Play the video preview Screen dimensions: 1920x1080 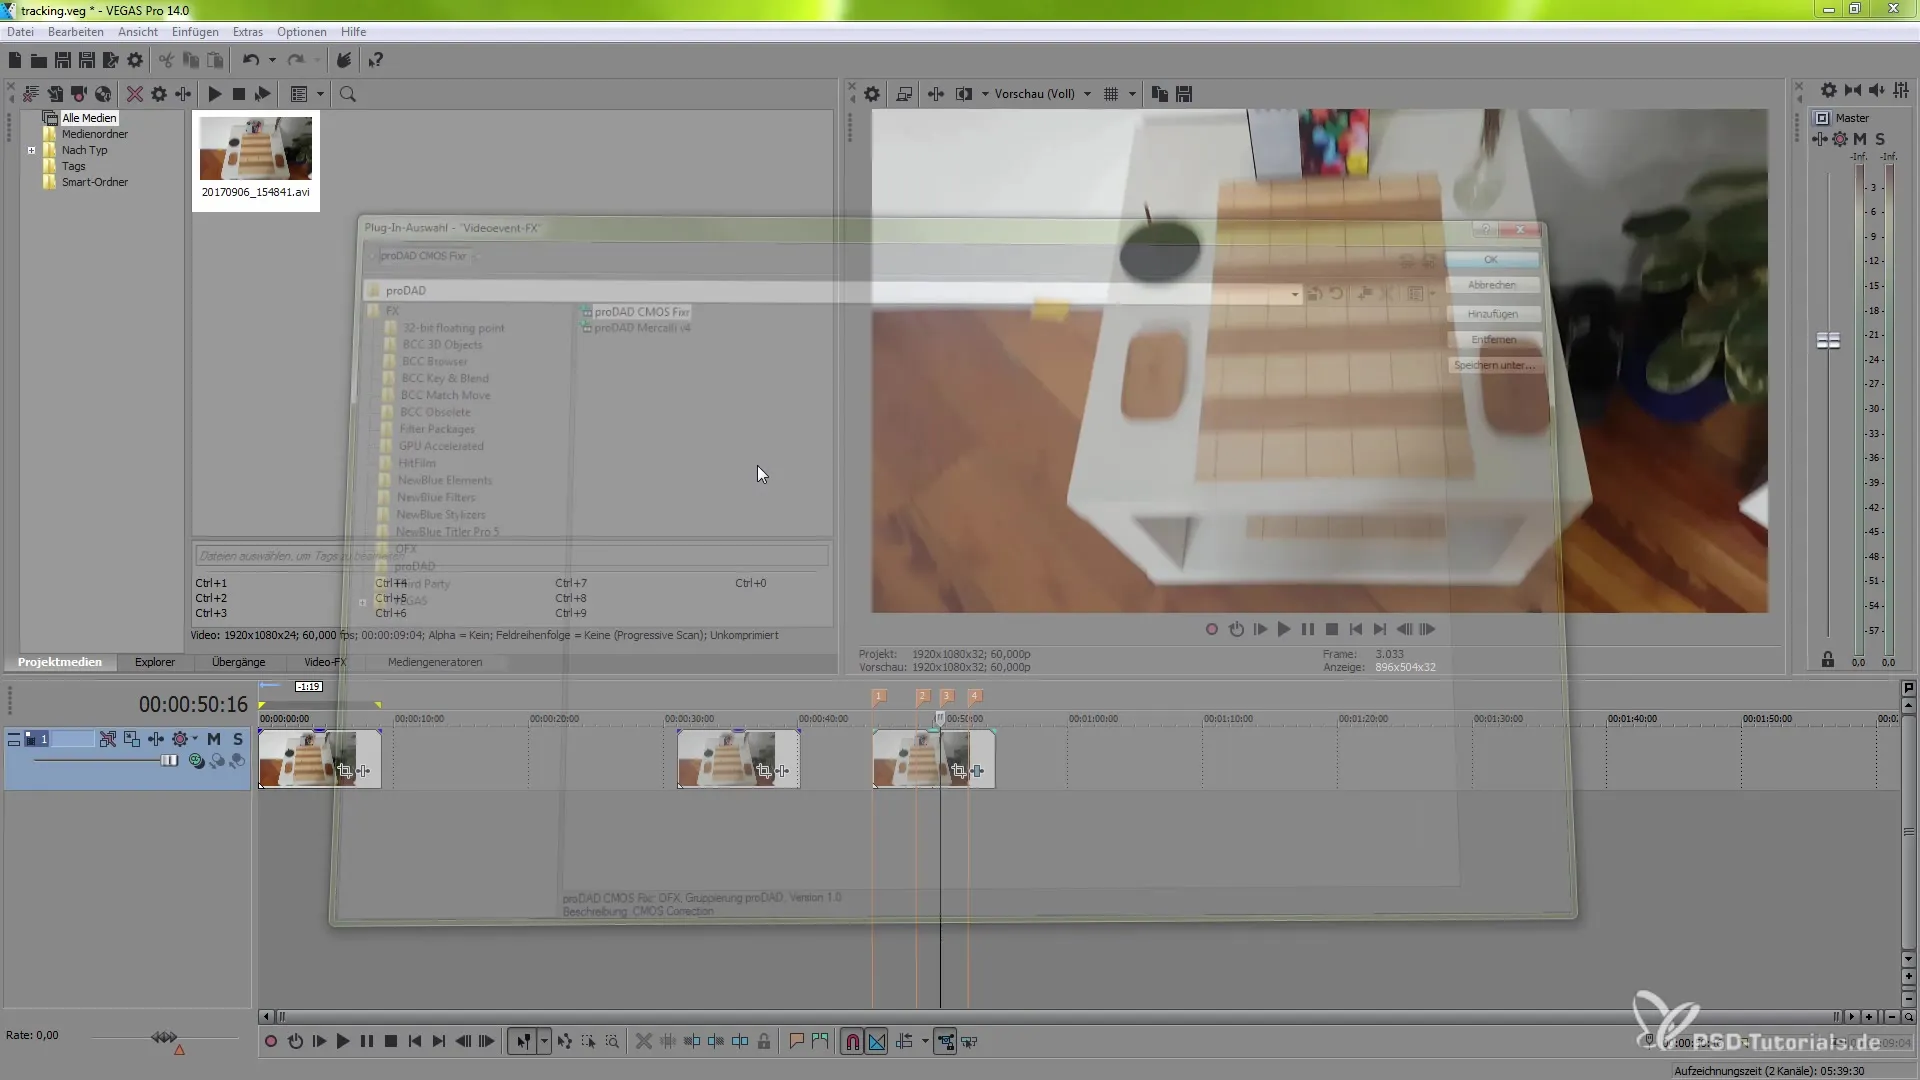coord(1284,629)
